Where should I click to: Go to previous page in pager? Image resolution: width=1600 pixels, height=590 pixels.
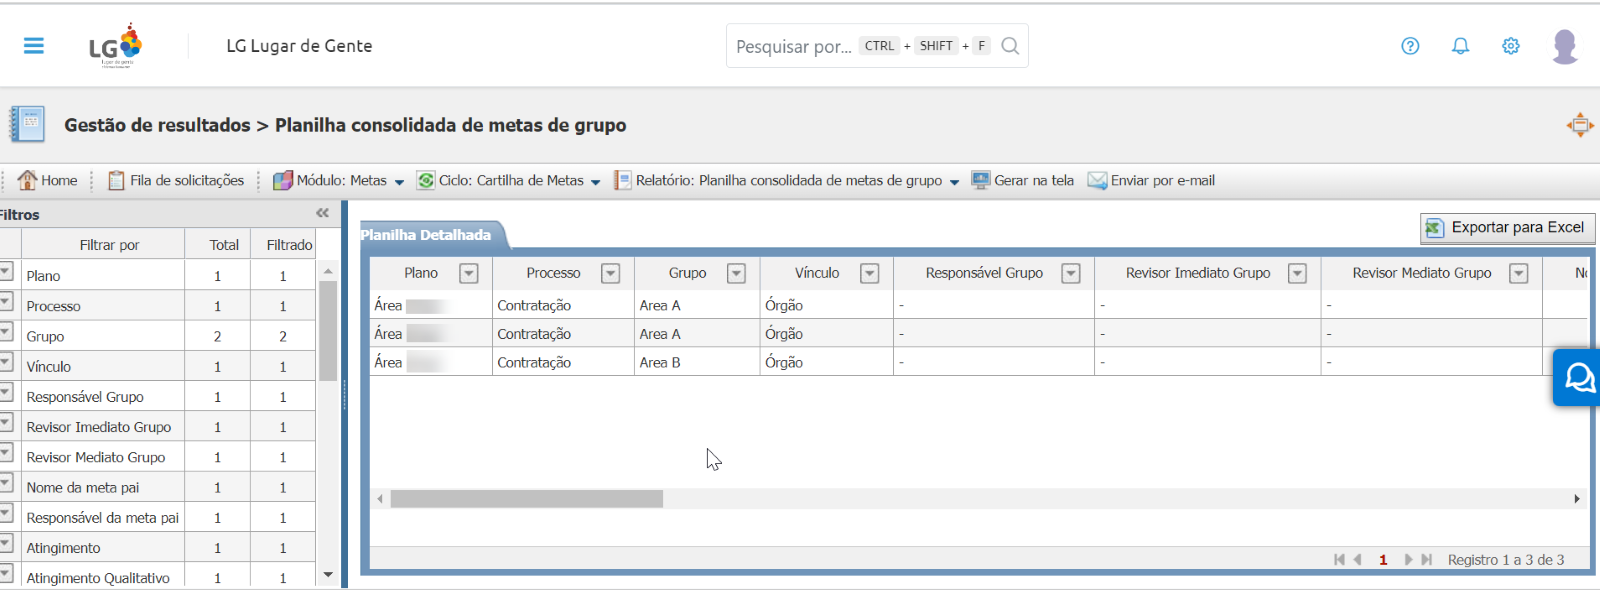(x=1358, y=560)
